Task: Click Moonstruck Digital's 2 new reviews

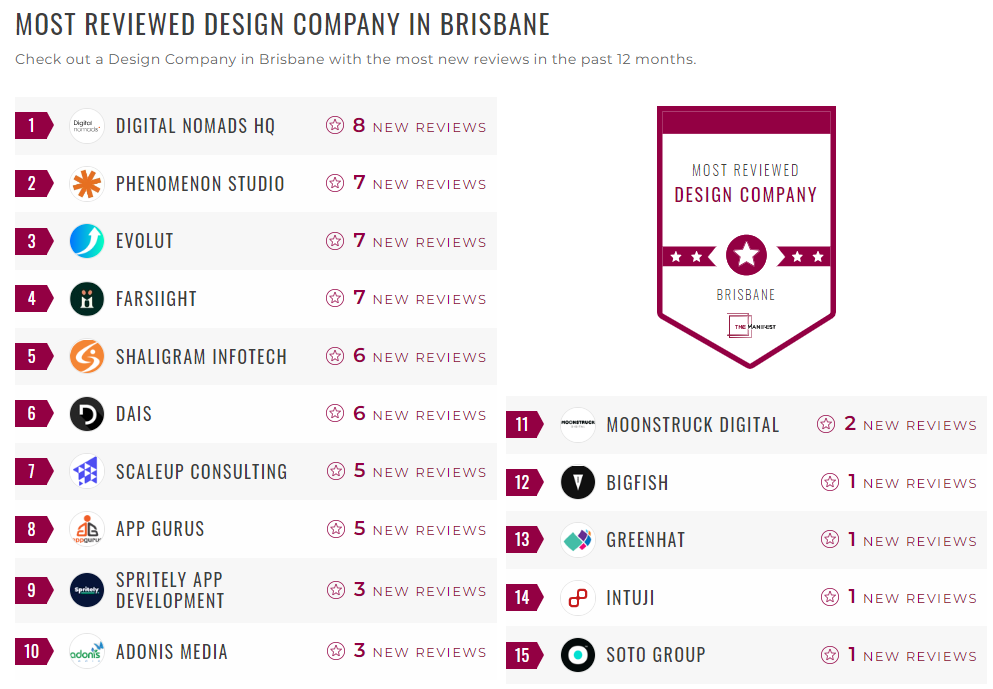Action: pyautogui.click(x=909, y=425)
